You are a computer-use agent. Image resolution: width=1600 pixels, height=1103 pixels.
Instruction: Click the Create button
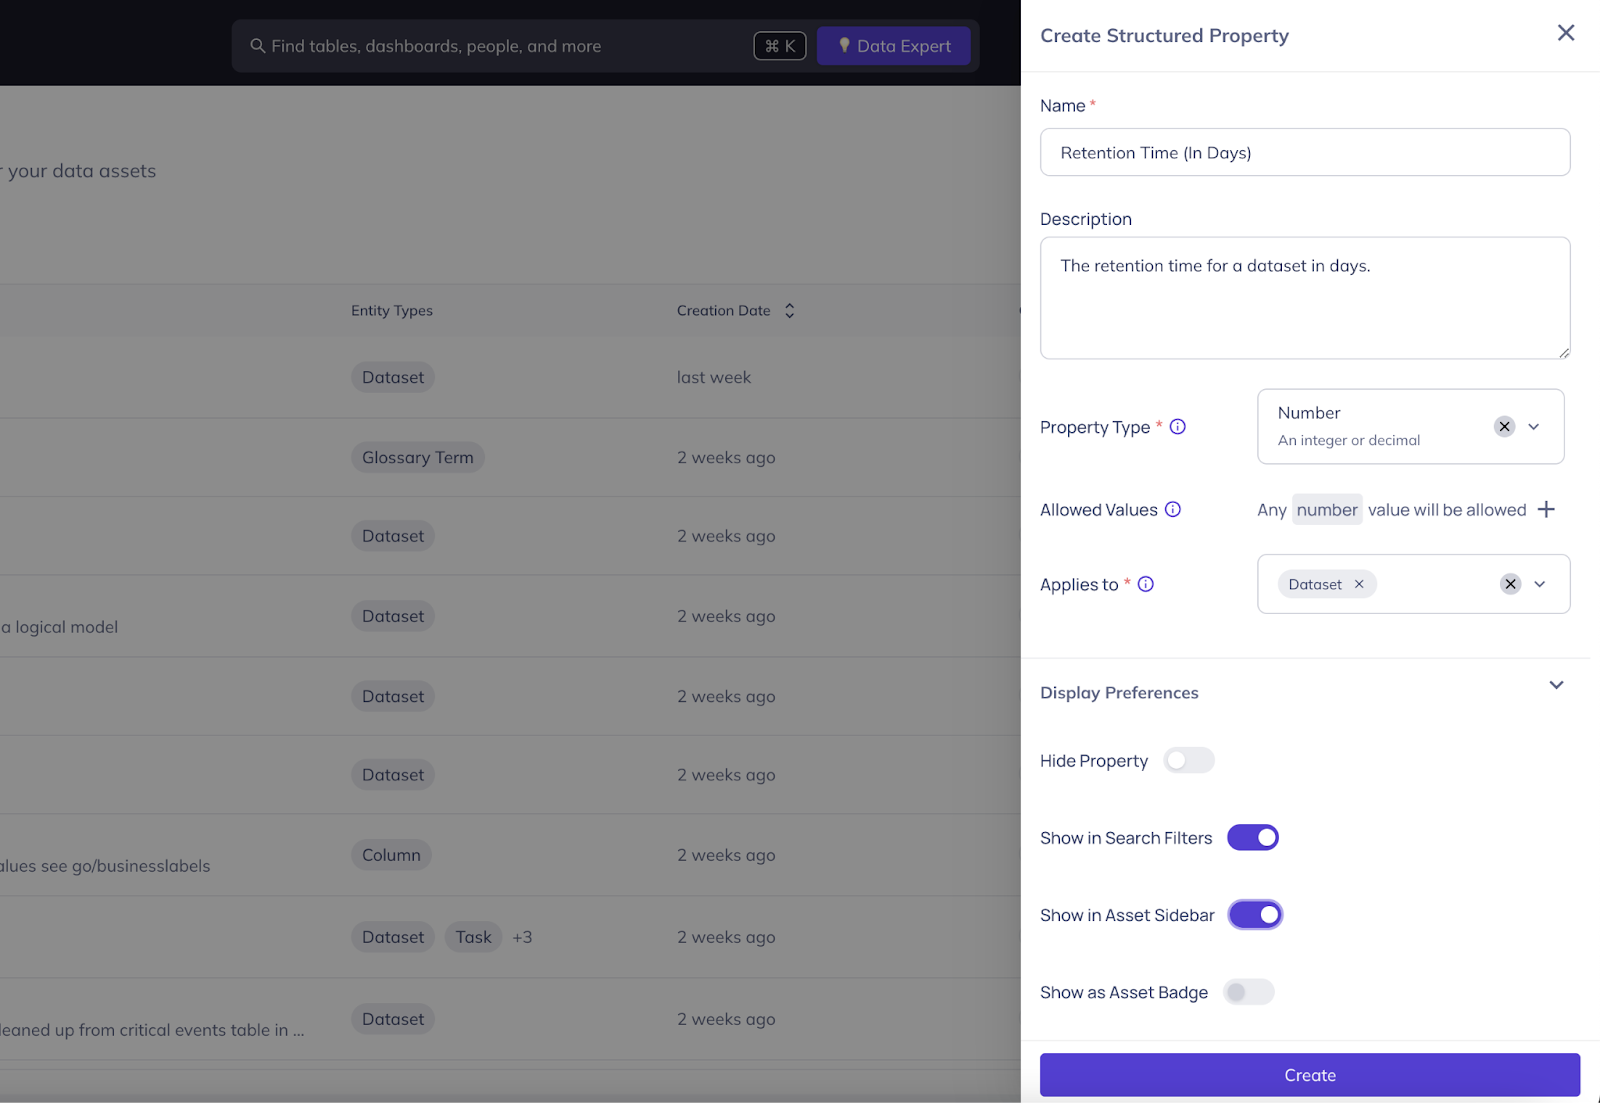click(x=1310, y=1075)
